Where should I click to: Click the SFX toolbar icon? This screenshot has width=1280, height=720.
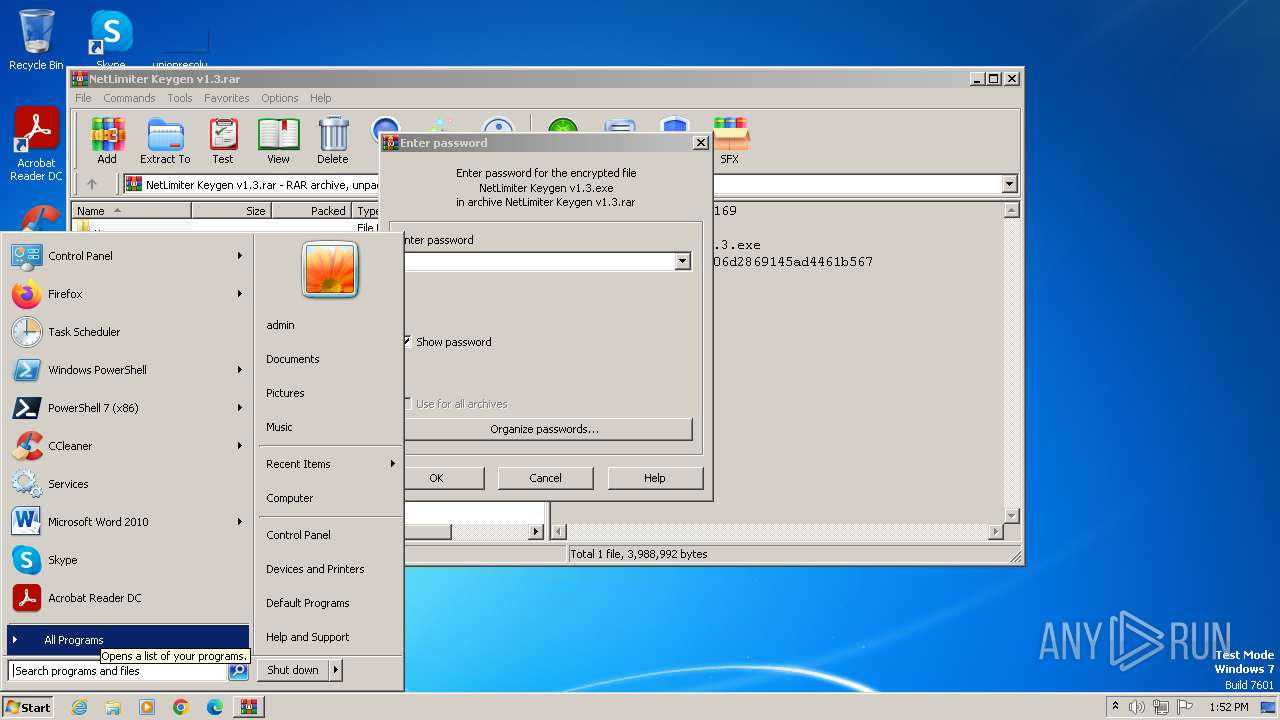tap(730, 141)
